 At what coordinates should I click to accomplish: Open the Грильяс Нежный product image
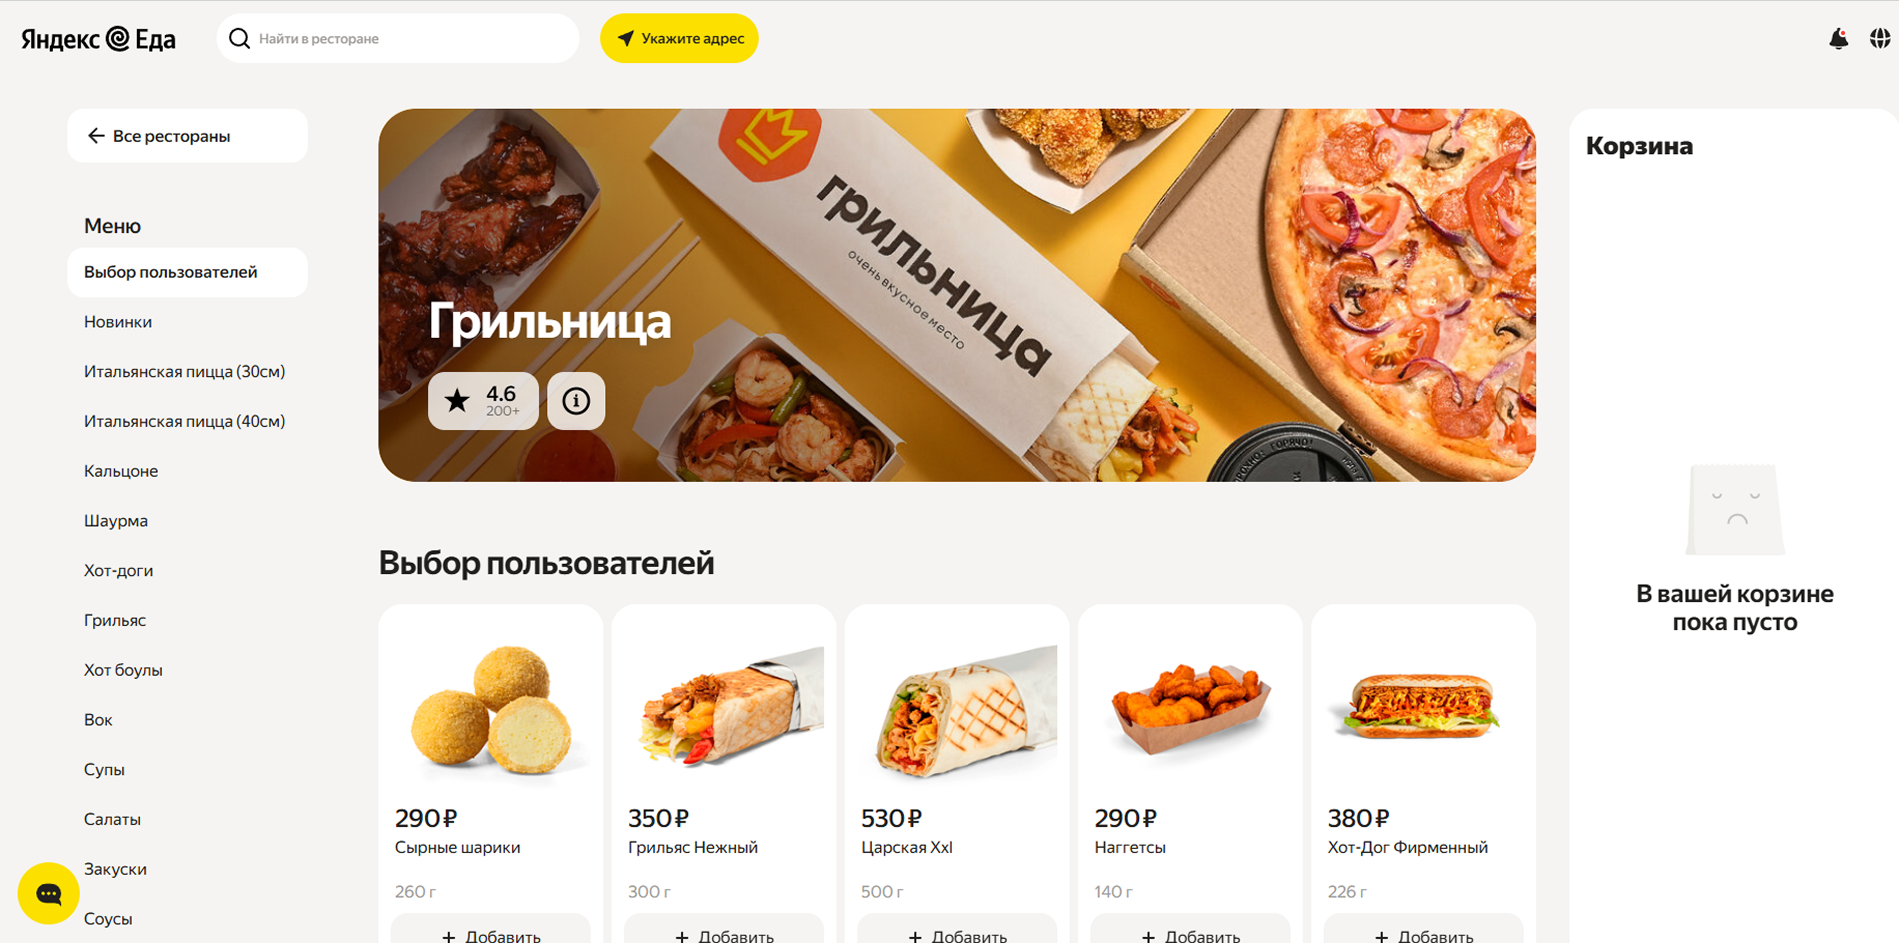pyautogui.click(x=724, y=711)
